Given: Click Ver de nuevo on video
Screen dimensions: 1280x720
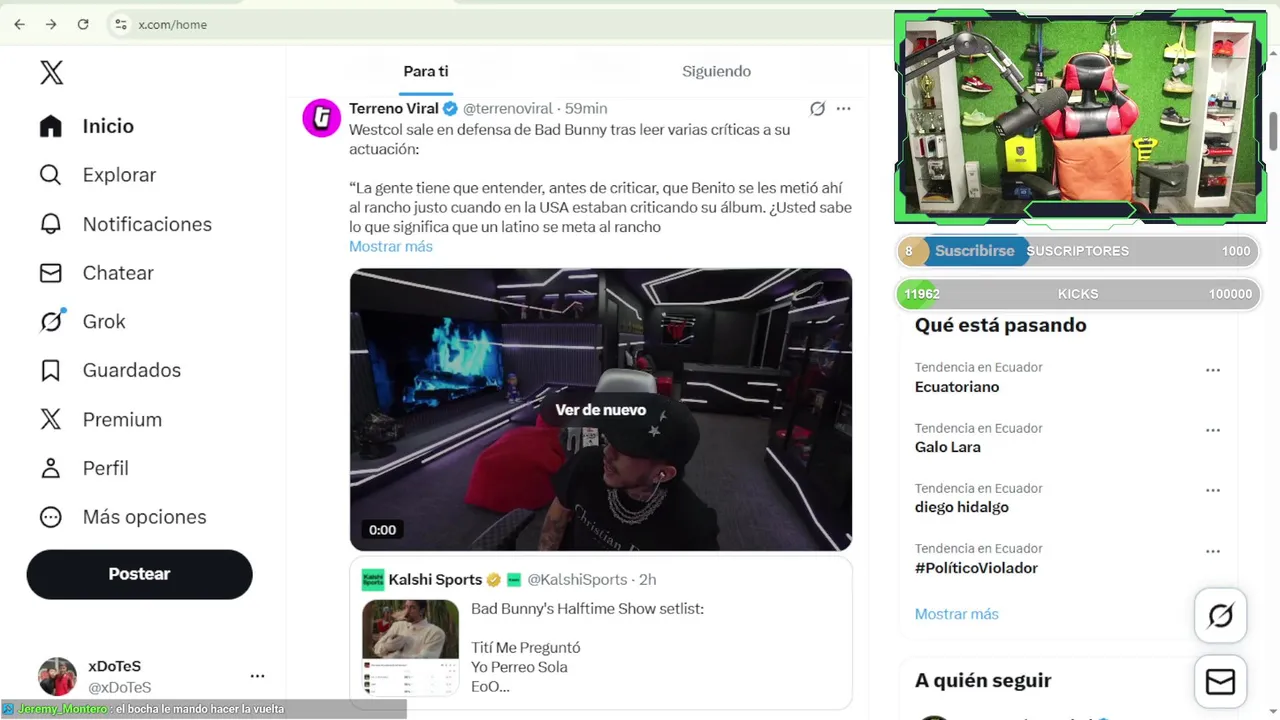Looking at the screenshot, I should (x=601, y=410).
